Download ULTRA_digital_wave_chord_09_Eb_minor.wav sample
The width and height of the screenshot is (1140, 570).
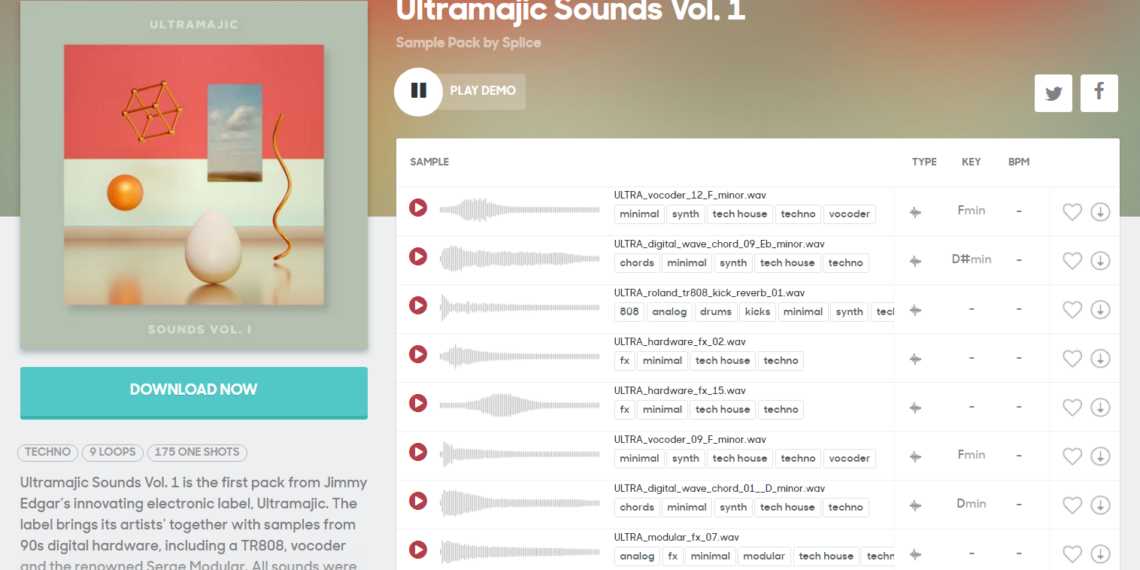[x=1100, y=261]
